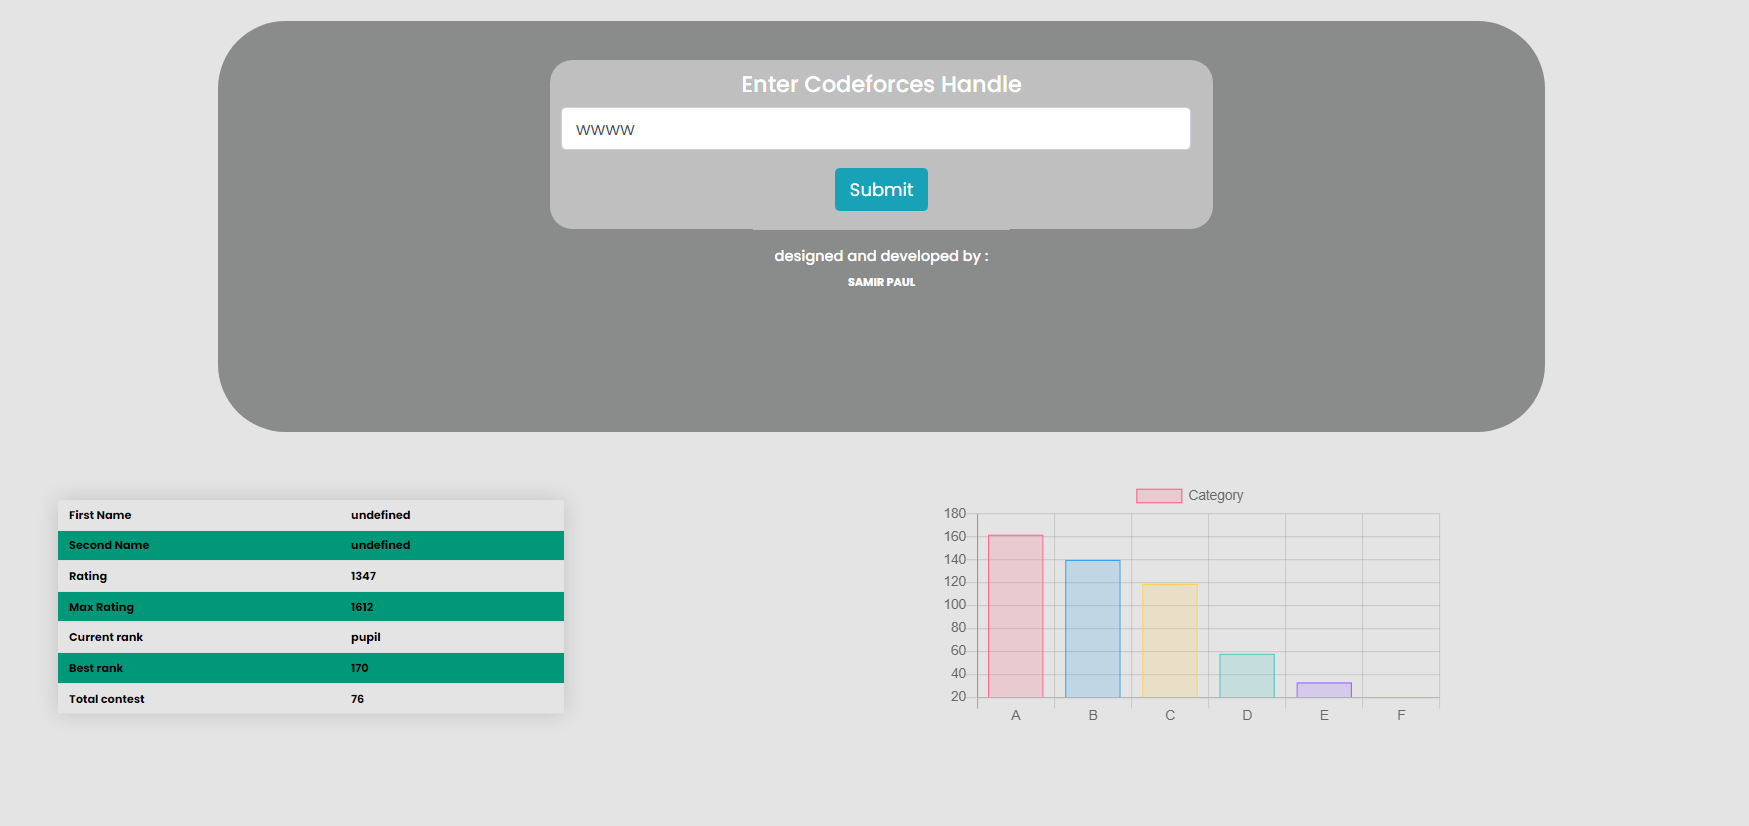Click the purple bar for category E
Screen dimensions: 1749x826
point(1324,690)
